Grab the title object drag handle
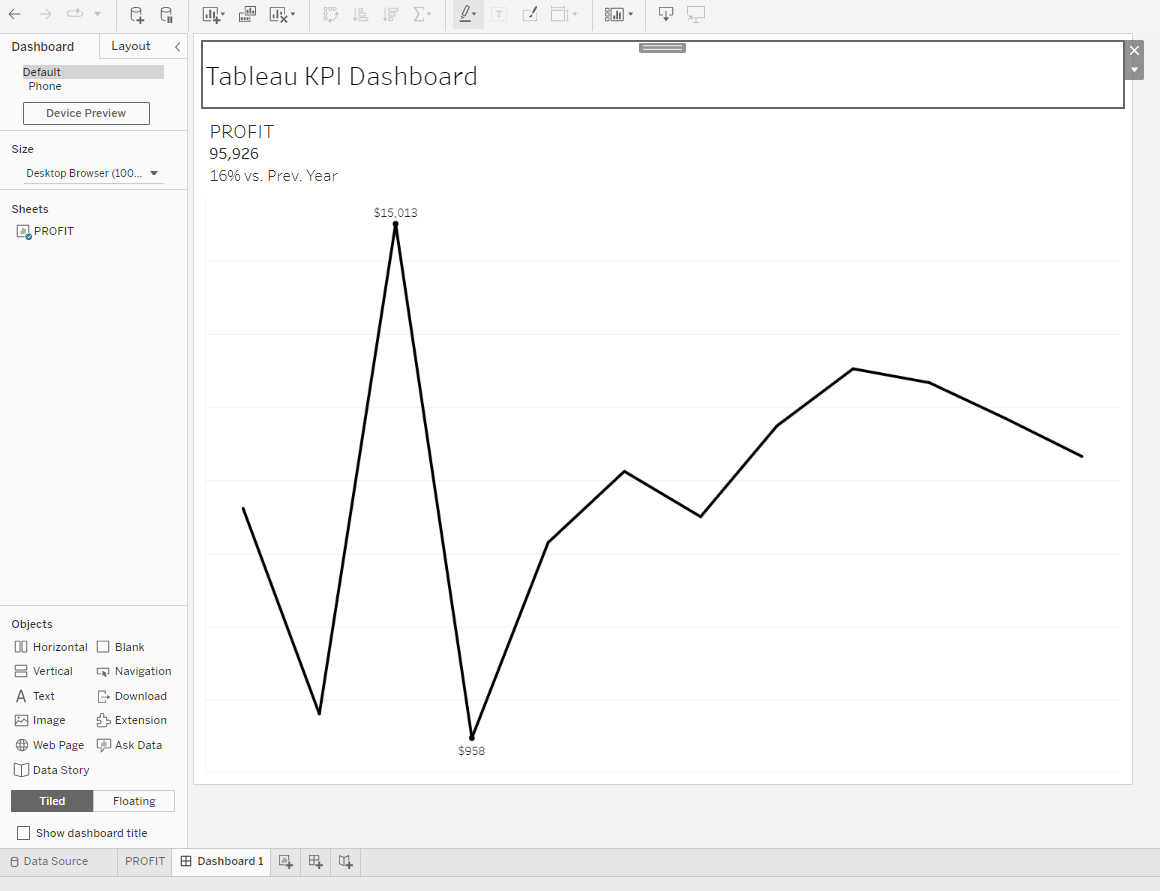The height and width of the screenshot is (891, 1160). point(662,47)
